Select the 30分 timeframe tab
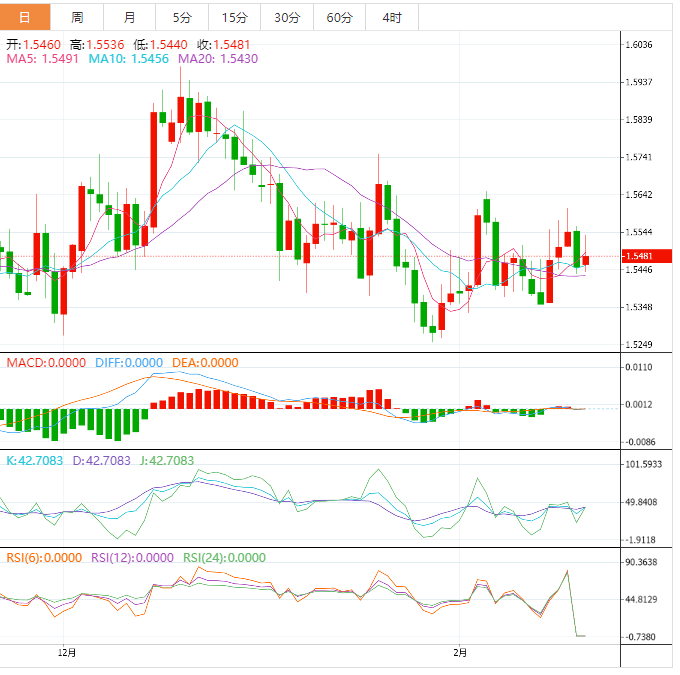 286,17
